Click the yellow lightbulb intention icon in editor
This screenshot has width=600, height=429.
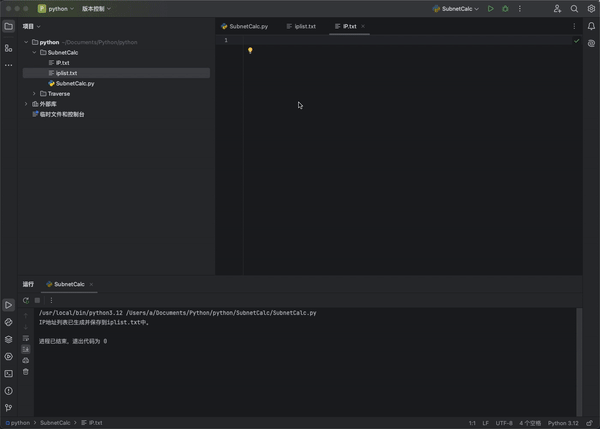click(250, 51)
